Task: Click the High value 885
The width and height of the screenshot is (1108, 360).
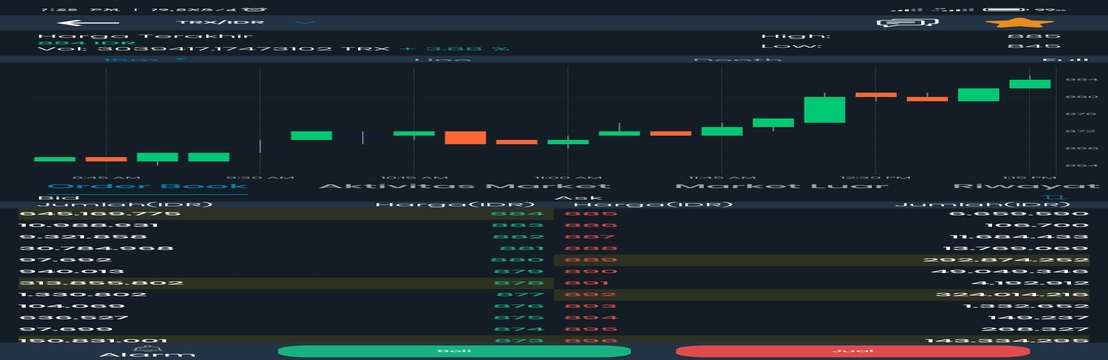Action: coord(1034,36)
